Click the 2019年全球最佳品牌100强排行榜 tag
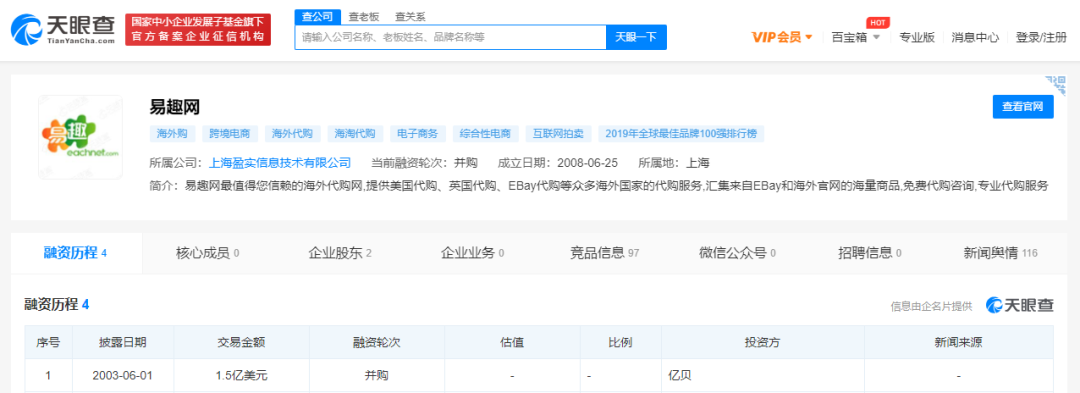The image size is (1080, 393). 681,134
